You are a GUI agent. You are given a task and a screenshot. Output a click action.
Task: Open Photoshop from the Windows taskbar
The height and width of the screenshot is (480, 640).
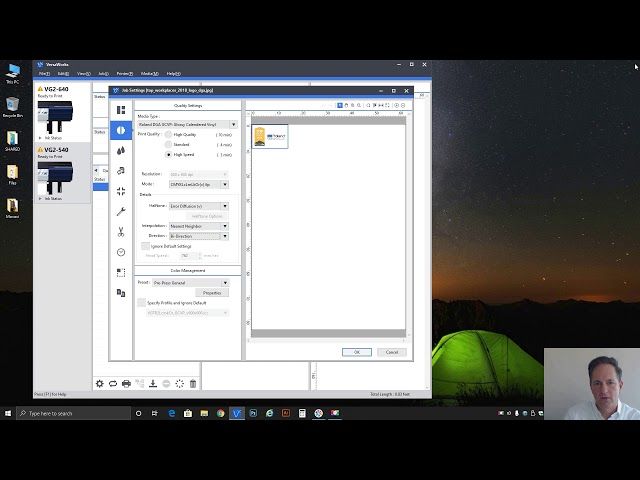pos(253,413)
